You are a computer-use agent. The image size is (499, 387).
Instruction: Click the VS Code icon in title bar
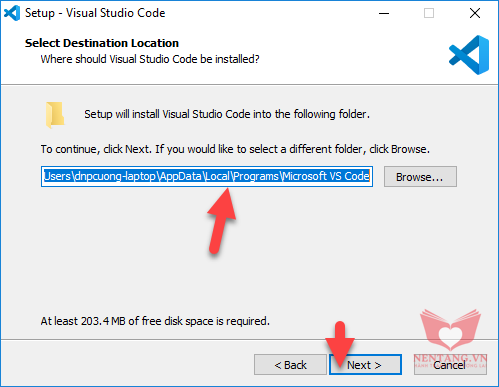(12, 13)
